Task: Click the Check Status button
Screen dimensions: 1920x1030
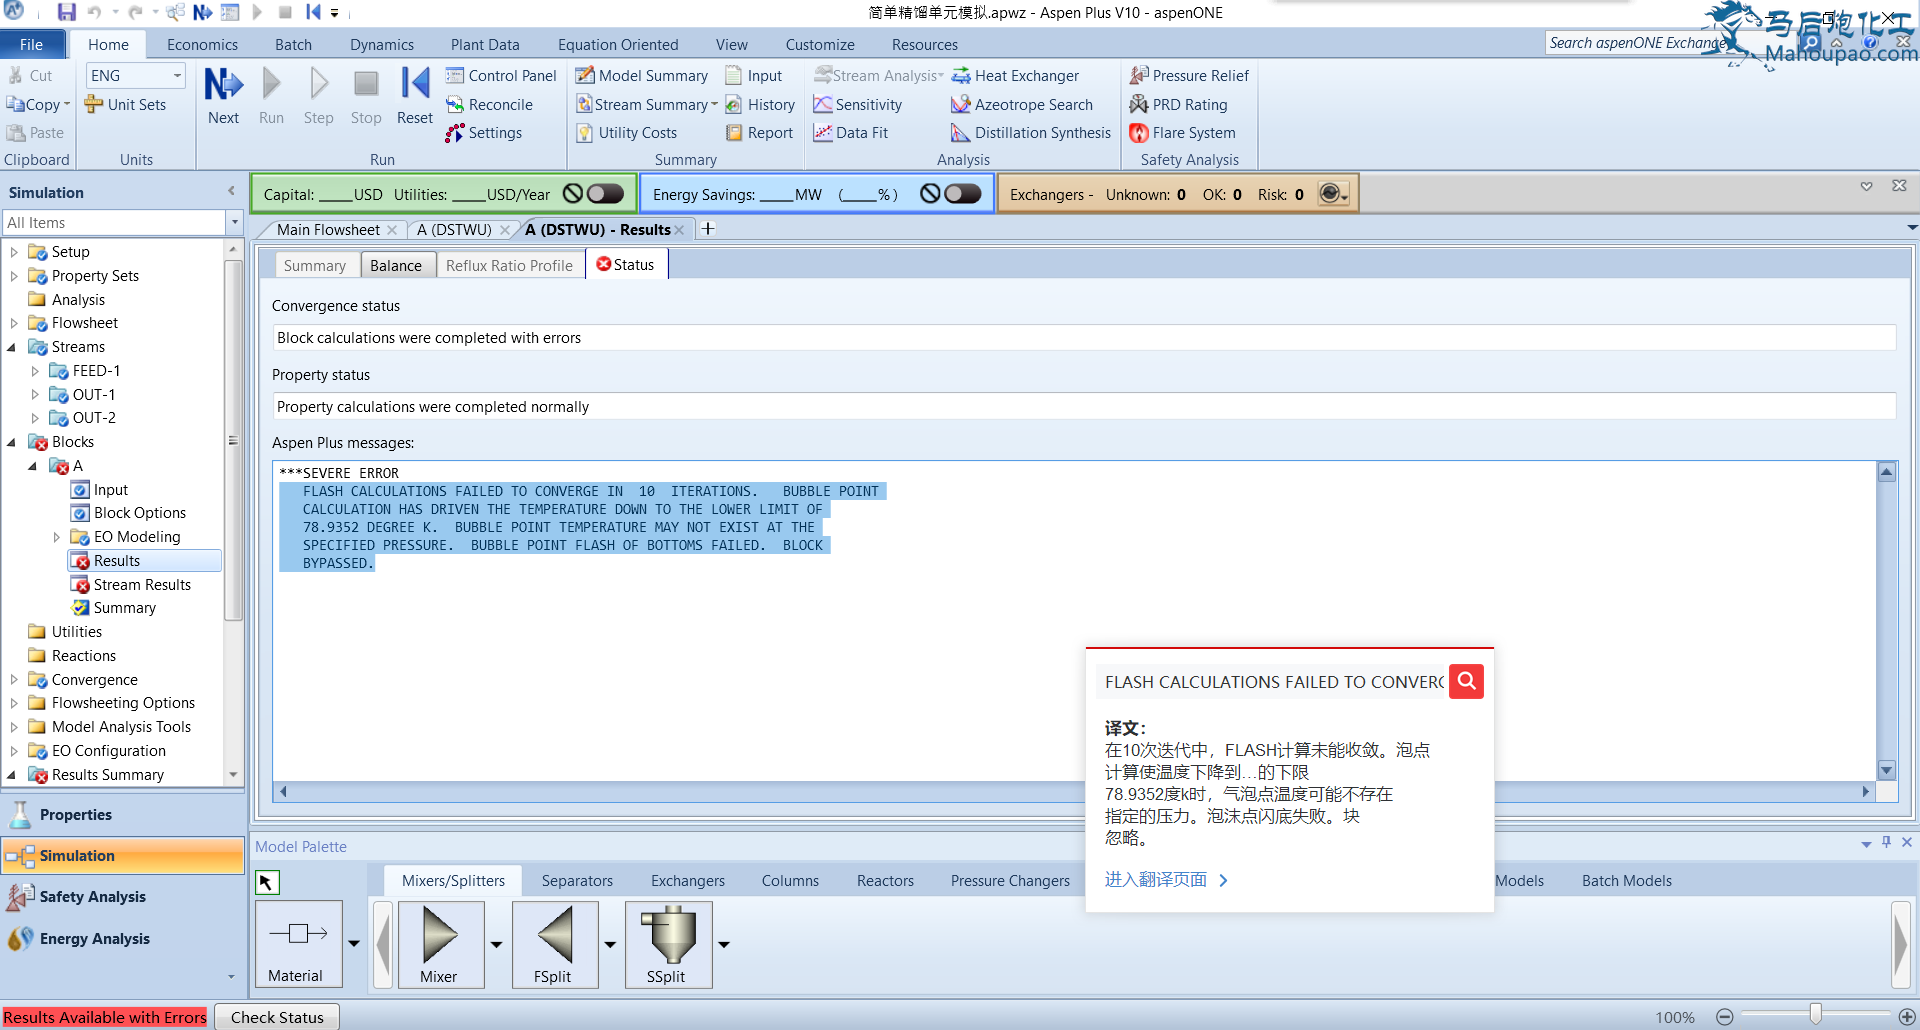Action: [x=277, y=1017]
